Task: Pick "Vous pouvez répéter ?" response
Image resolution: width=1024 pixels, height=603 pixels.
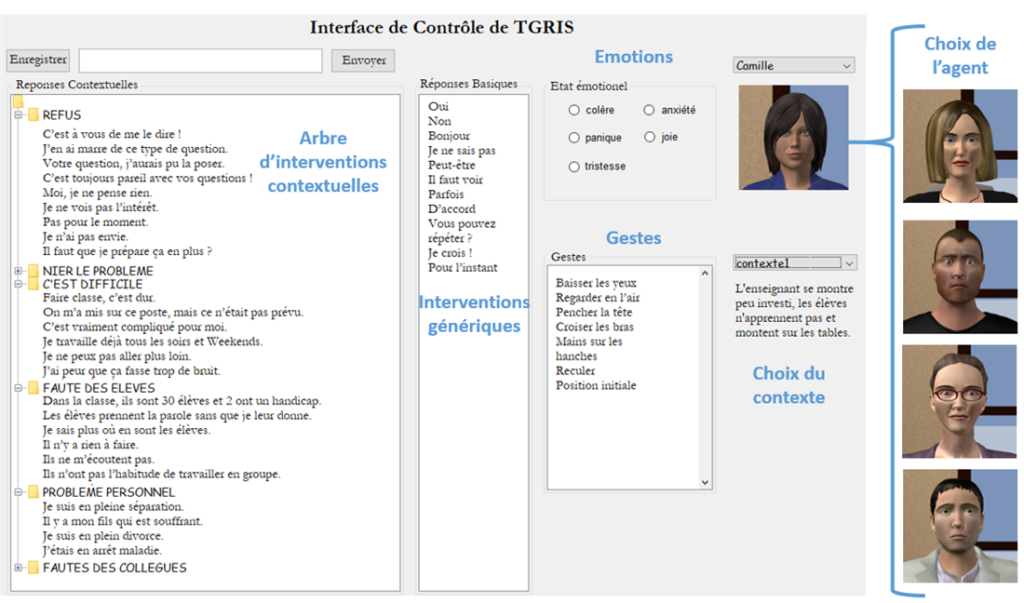Action: pos(462,231)
